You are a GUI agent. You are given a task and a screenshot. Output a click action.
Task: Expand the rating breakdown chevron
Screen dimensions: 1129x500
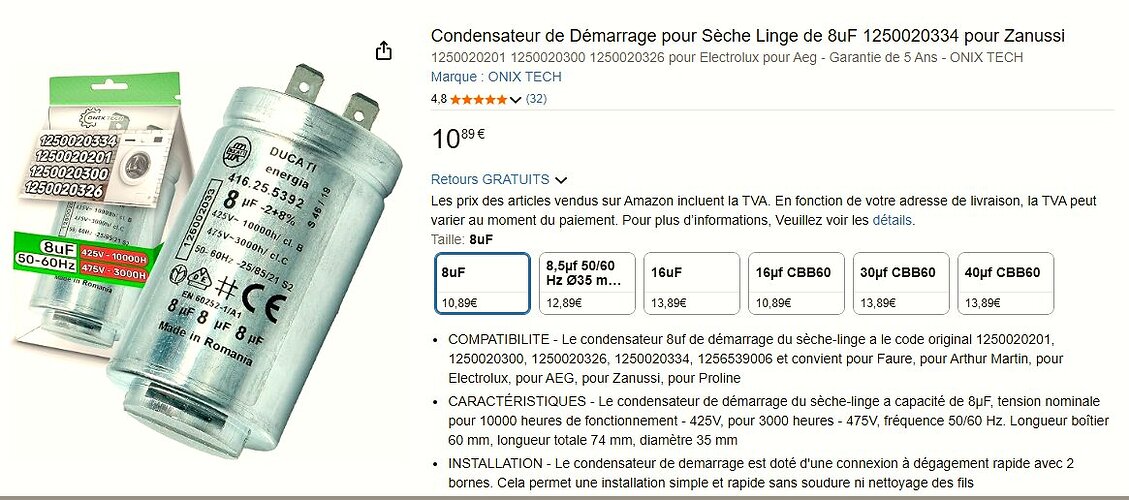point(515,100)
